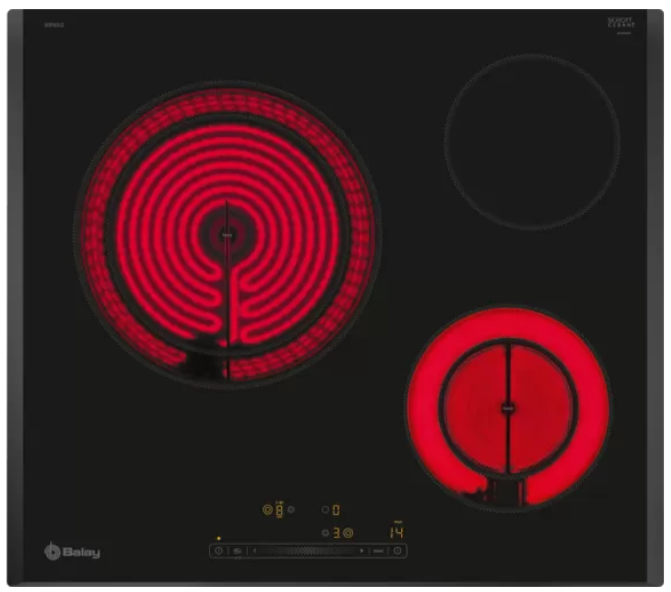Viewport: 671px width, 592px height.
Task: Tap the middle of the power level slider
Action: tap(308, 551)
